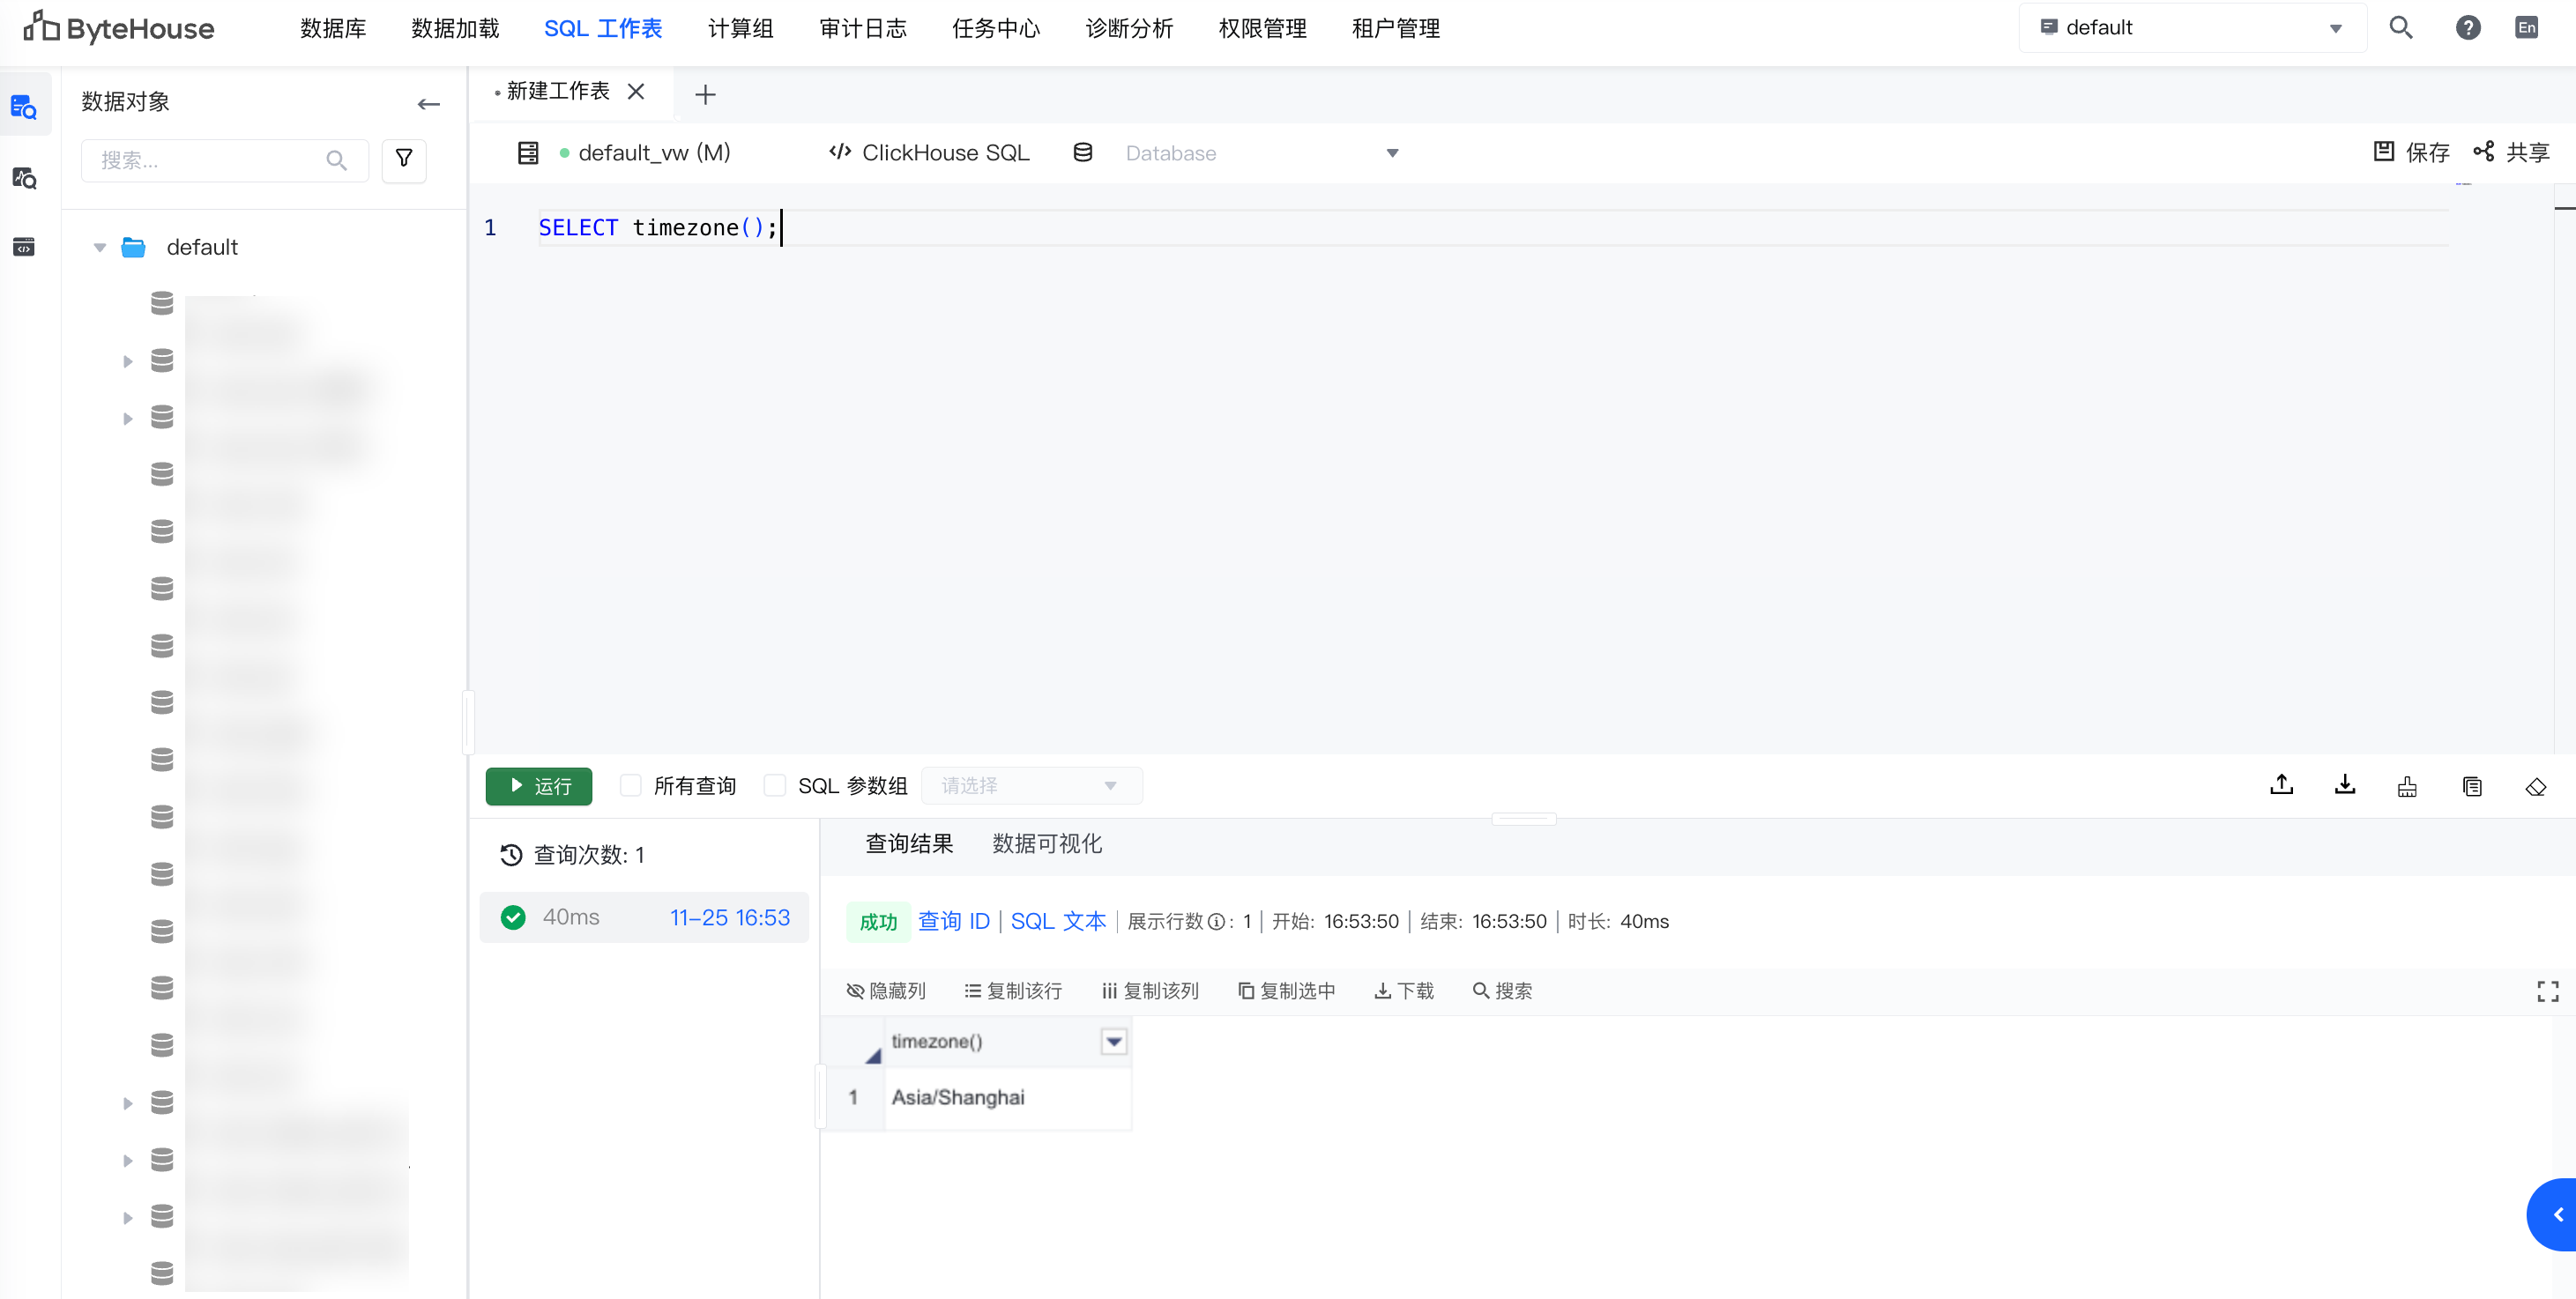Screen dimensions: 2576x1299
Task: Click the 下载 button in the result toolbar
Action: tap(1404, 990)
